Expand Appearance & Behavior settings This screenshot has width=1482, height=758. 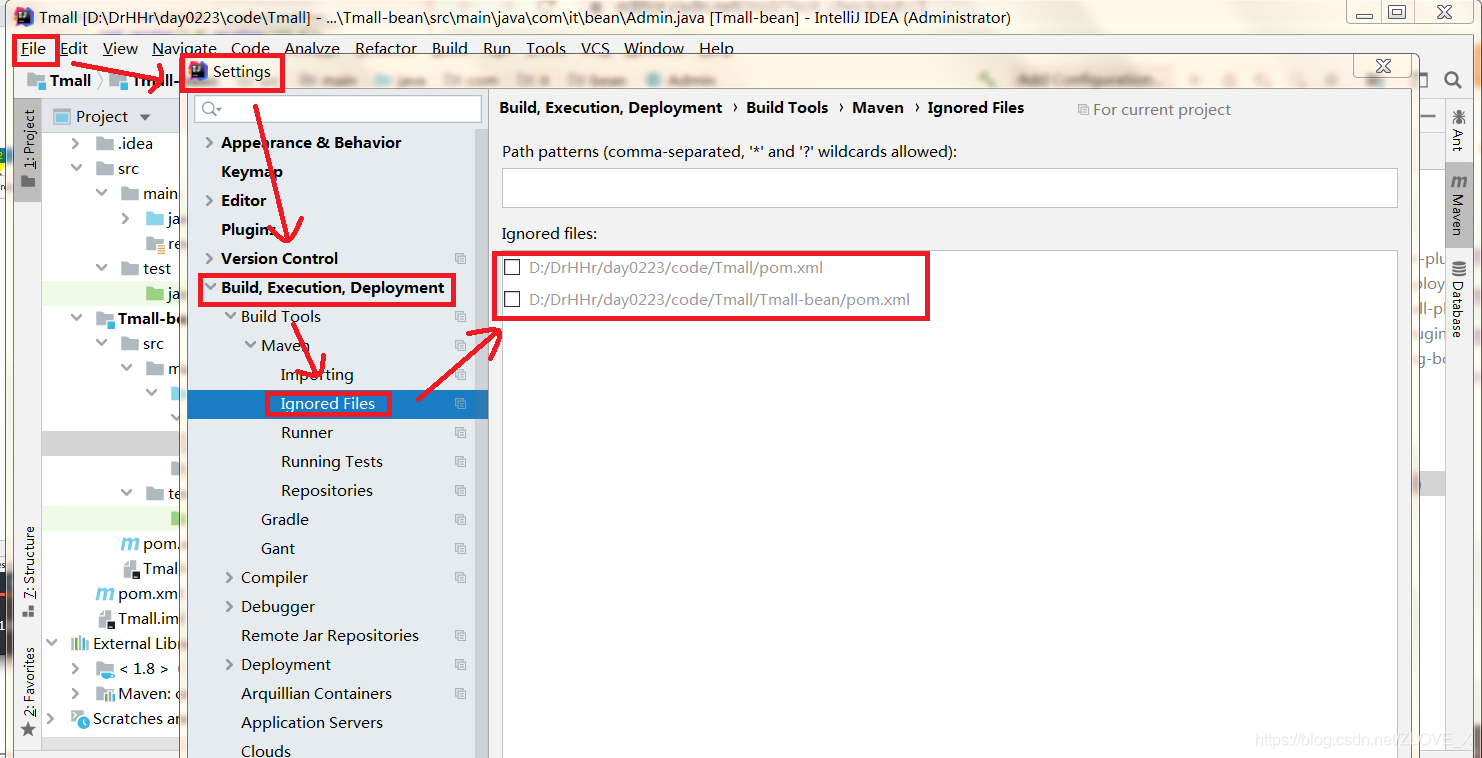(209, 143)
